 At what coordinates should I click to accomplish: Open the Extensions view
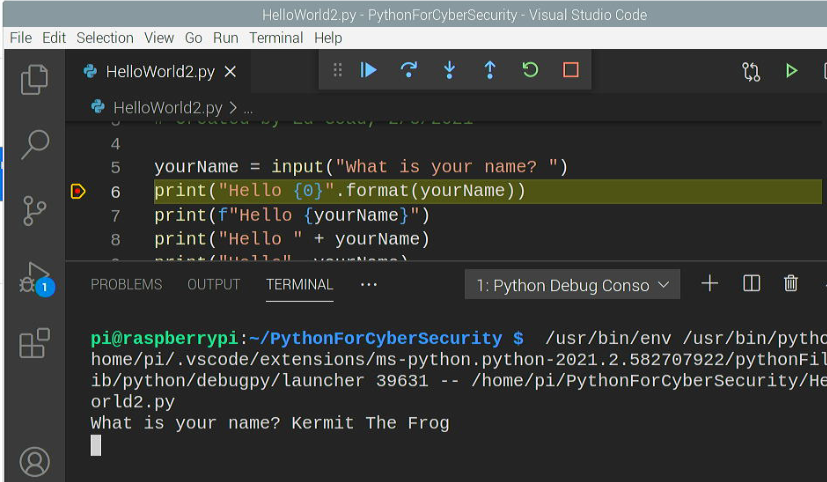[x=34, y=343]
